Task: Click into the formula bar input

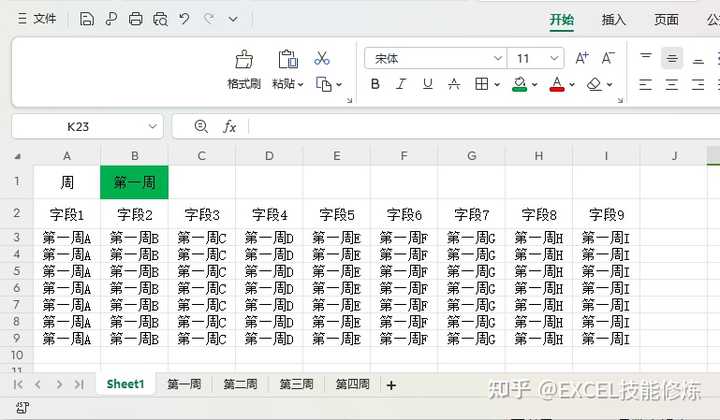Action: tap(482, 126)
